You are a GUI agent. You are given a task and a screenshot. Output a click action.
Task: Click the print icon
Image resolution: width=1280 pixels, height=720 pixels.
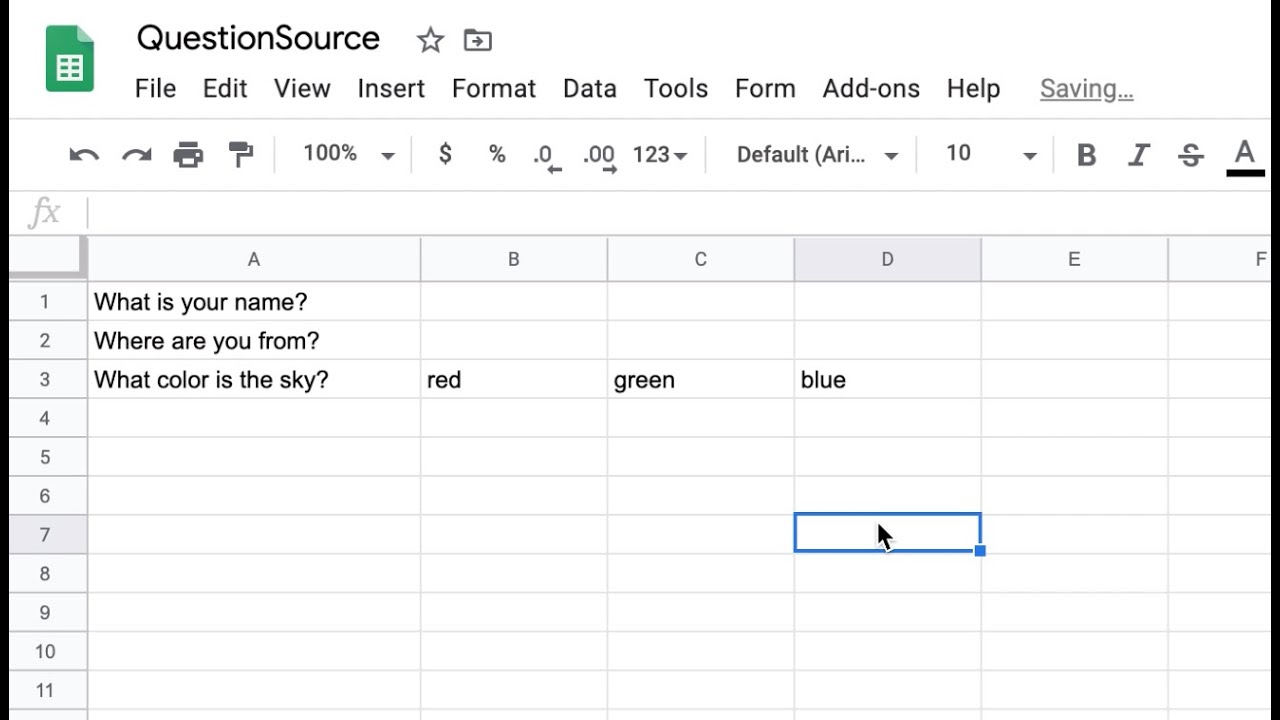point(188,155)
